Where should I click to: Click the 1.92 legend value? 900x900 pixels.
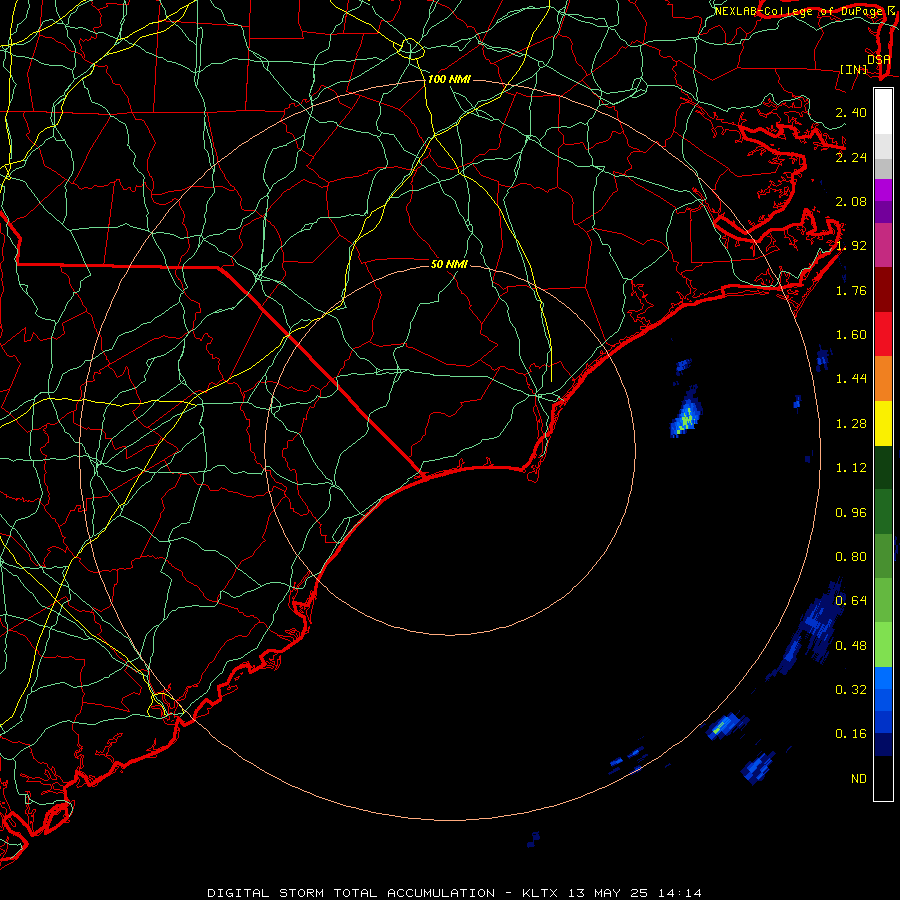point(851,246)
